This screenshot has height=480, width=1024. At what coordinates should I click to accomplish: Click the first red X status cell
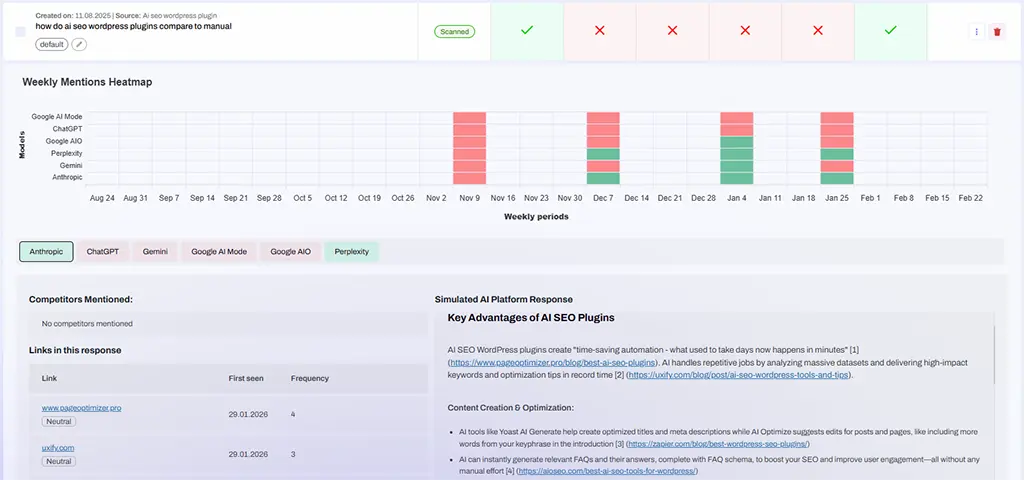(600, 31)
